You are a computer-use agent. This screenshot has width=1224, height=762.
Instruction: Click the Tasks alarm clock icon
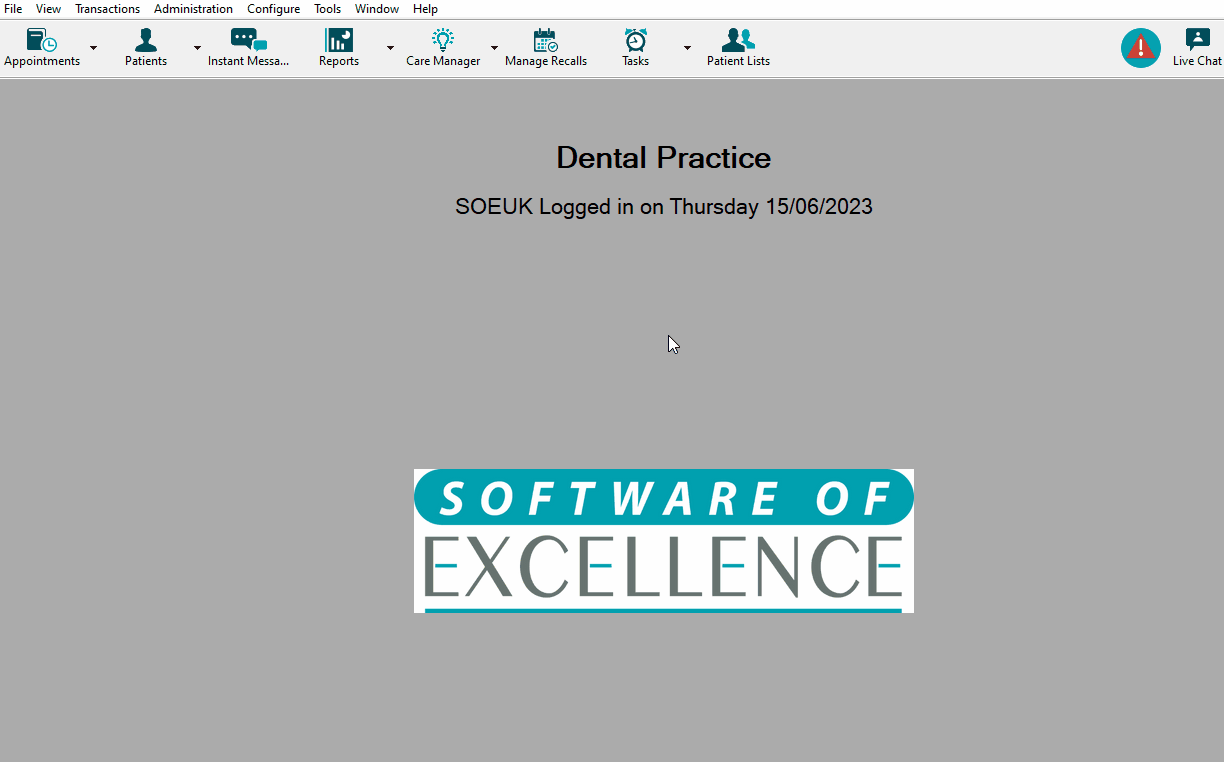click(635, 41)
